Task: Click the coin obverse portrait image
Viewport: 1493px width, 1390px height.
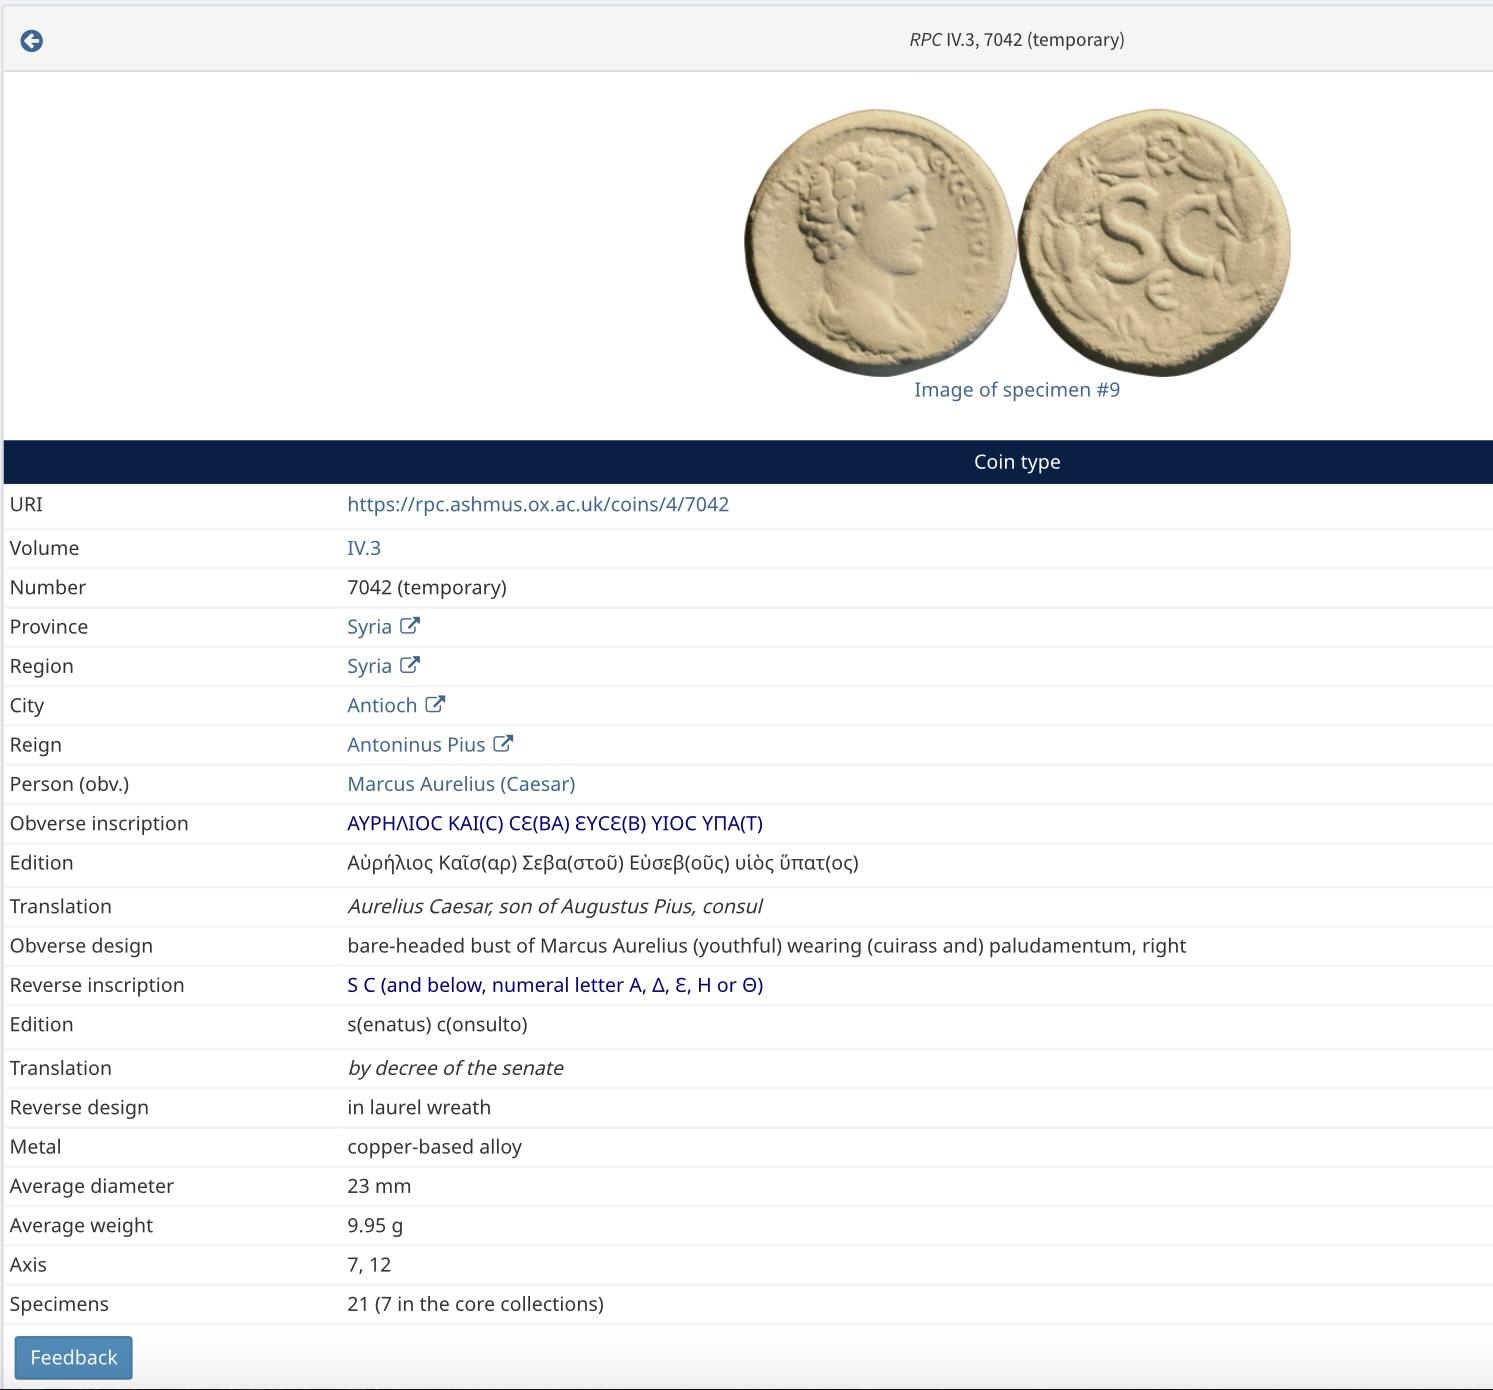Action: 879,242
